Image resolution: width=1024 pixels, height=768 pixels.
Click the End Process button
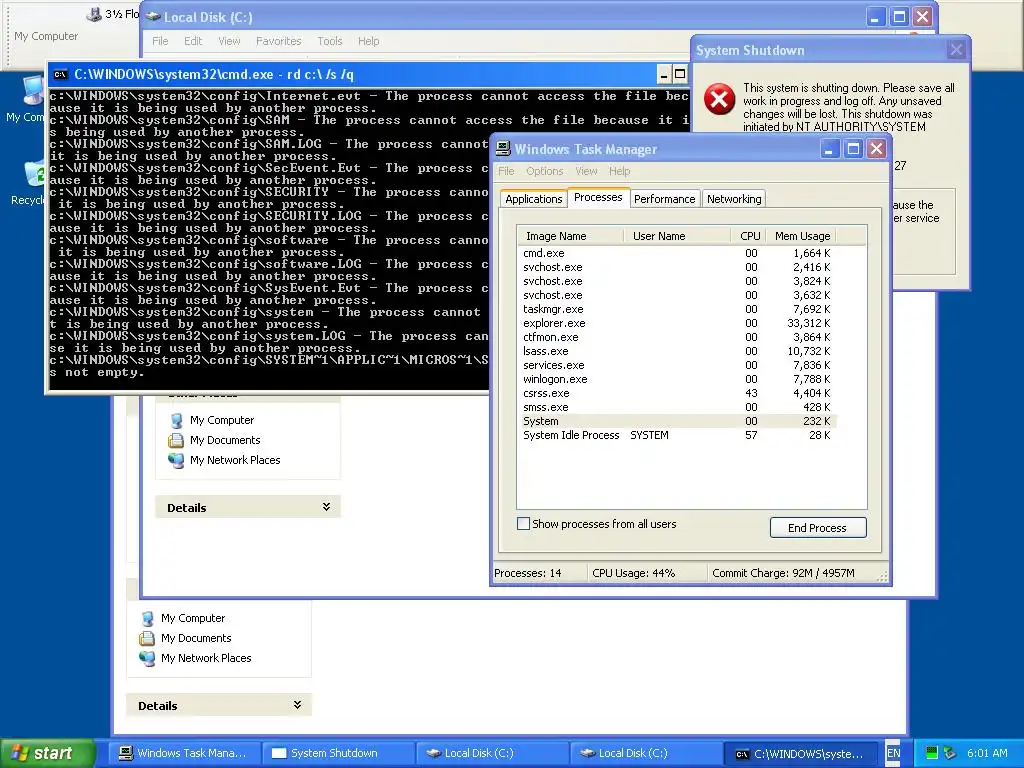click(x=818, y=528)
